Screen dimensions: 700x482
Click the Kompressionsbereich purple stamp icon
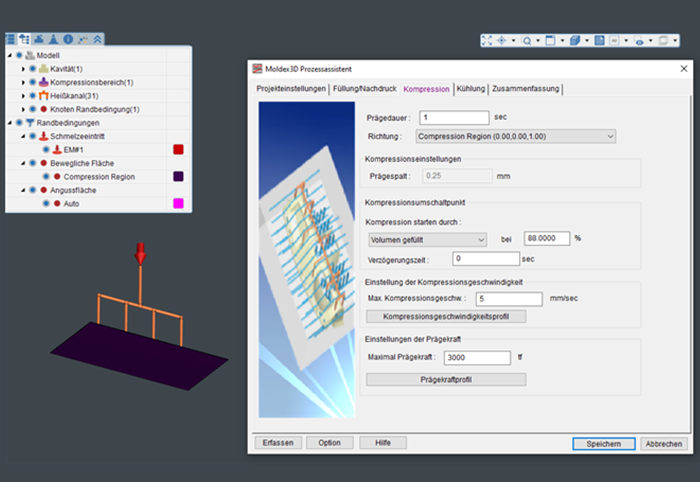point(43,82)
